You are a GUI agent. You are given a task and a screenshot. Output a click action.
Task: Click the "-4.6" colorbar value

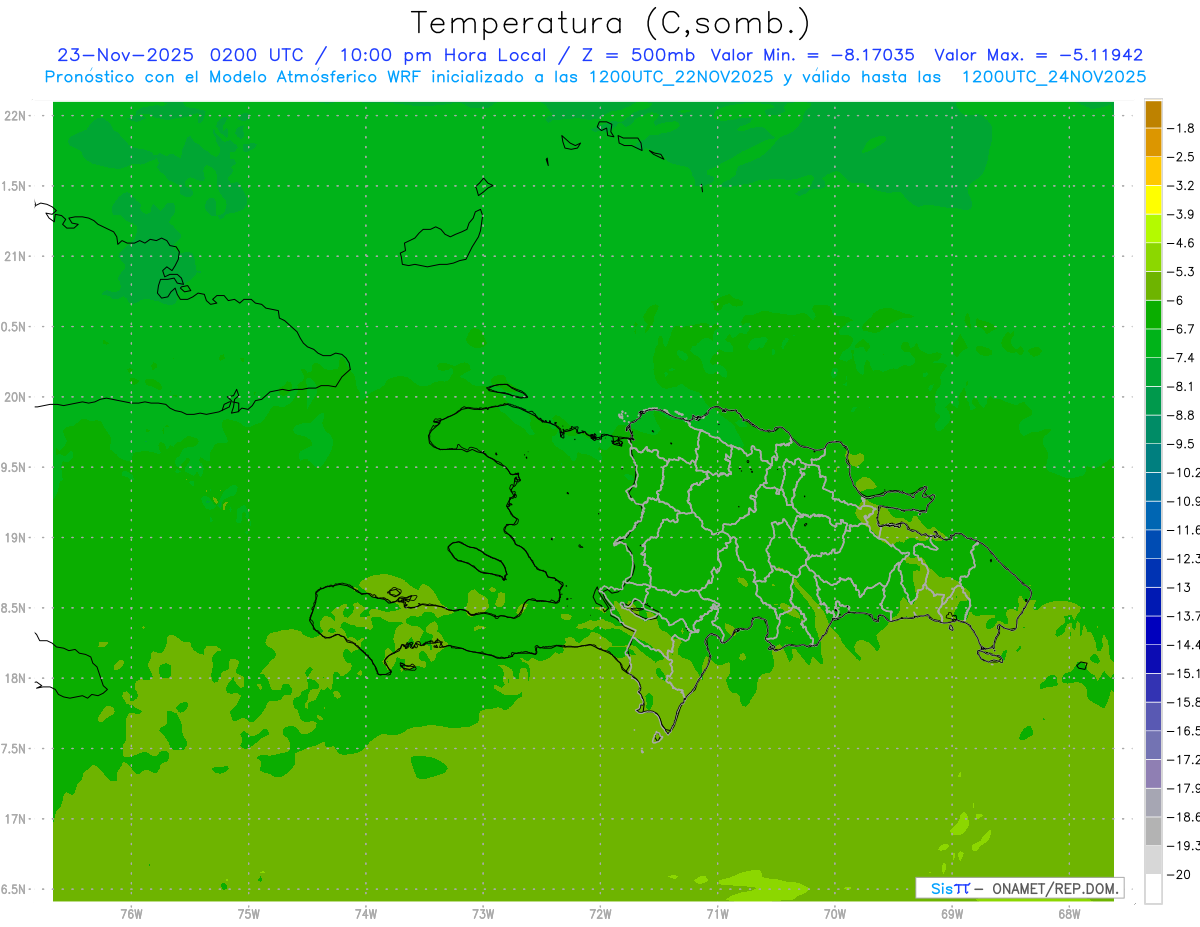1182,243
